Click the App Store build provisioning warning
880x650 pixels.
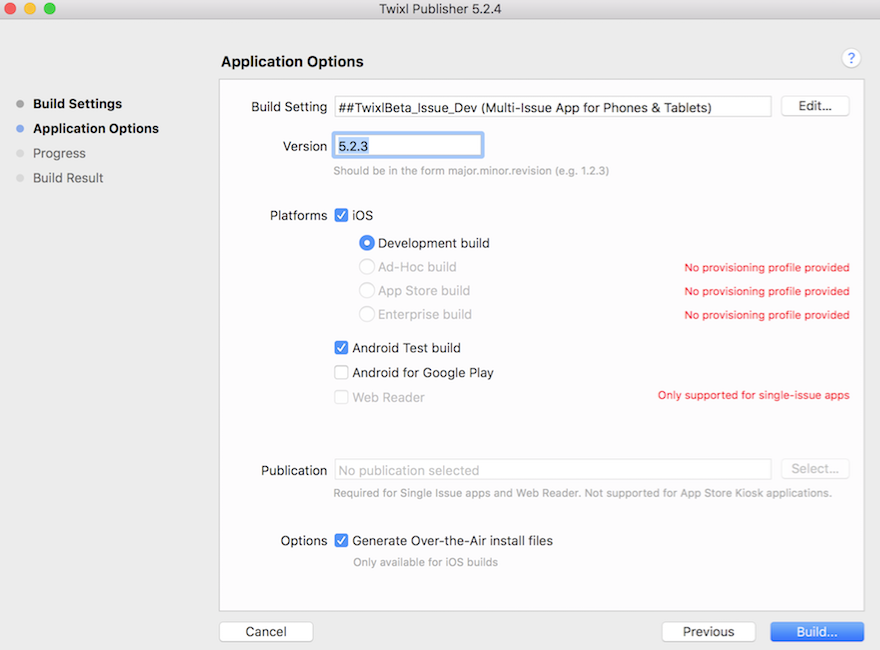coord(767,291)
